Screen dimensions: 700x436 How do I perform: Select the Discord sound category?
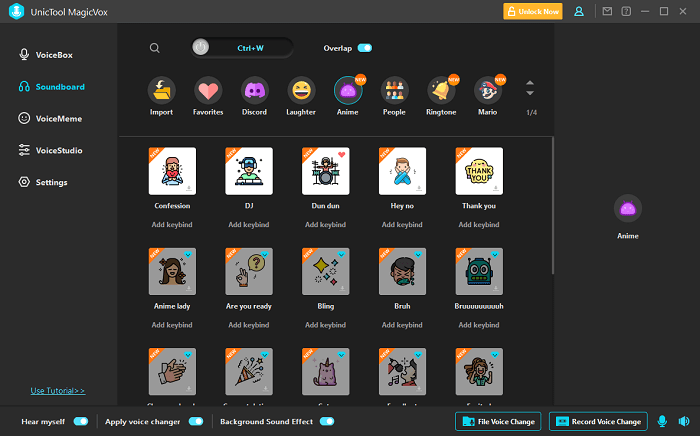[x=254, y=91]
